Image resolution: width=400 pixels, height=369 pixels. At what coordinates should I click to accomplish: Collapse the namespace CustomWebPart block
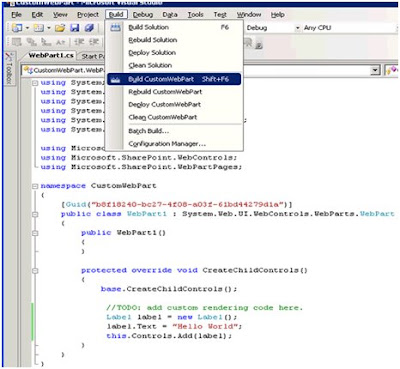click(35, 186)
